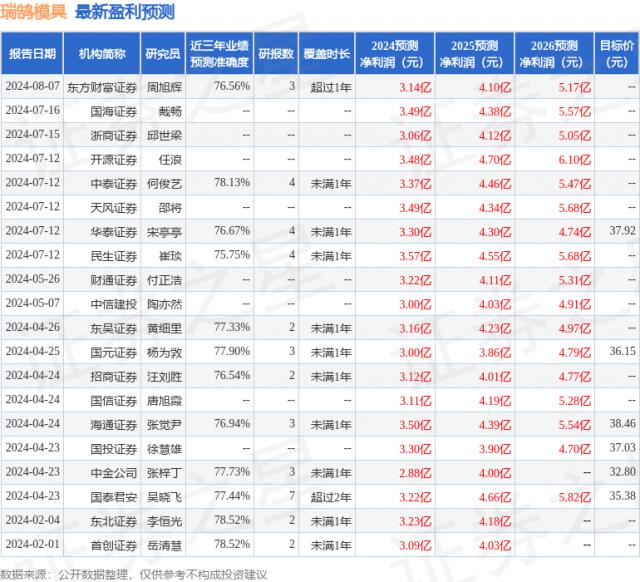The height and width of the screenshot is (582, 640).
Task: Select the 2026预测净利润 column header
Action: coord(554,53)
